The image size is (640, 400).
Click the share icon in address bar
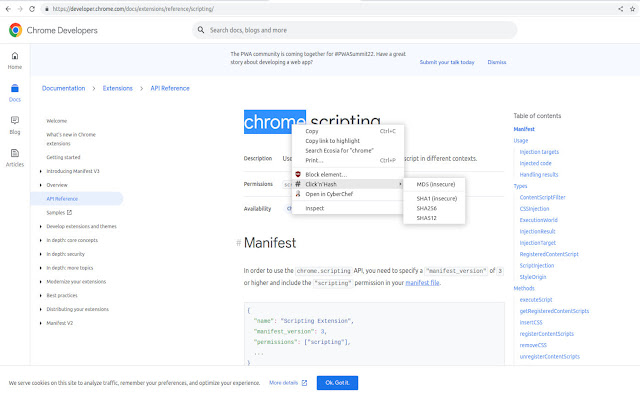[620, 9]
